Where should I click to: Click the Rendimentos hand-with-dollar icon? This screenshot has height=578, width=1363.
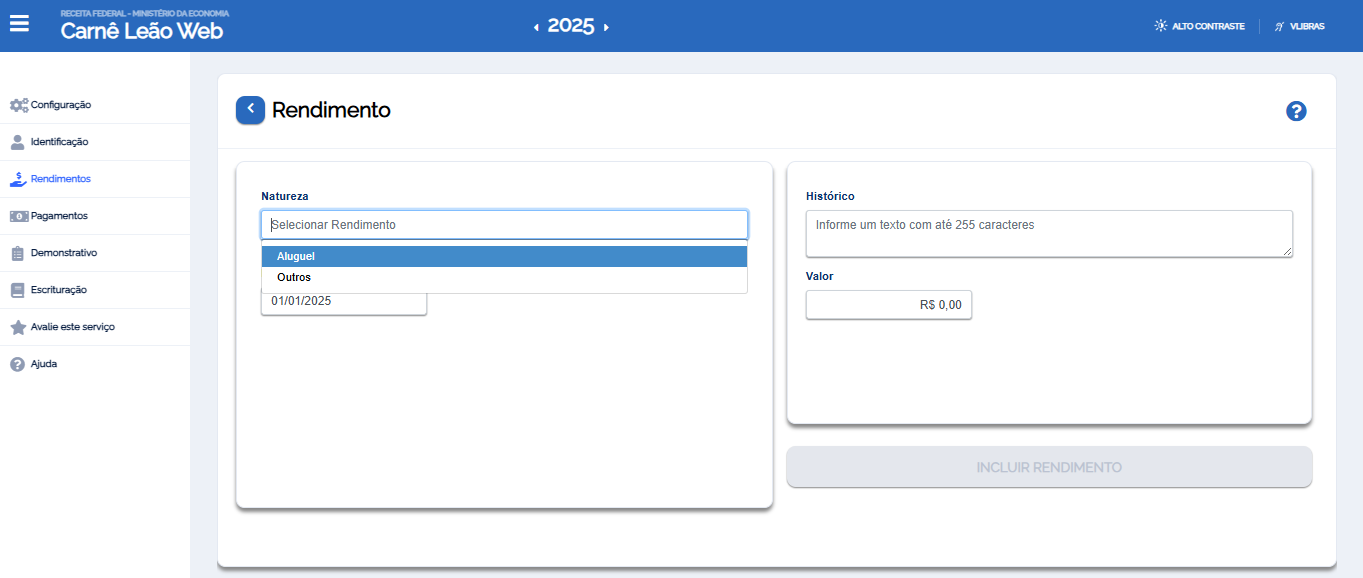pos(19,179)
